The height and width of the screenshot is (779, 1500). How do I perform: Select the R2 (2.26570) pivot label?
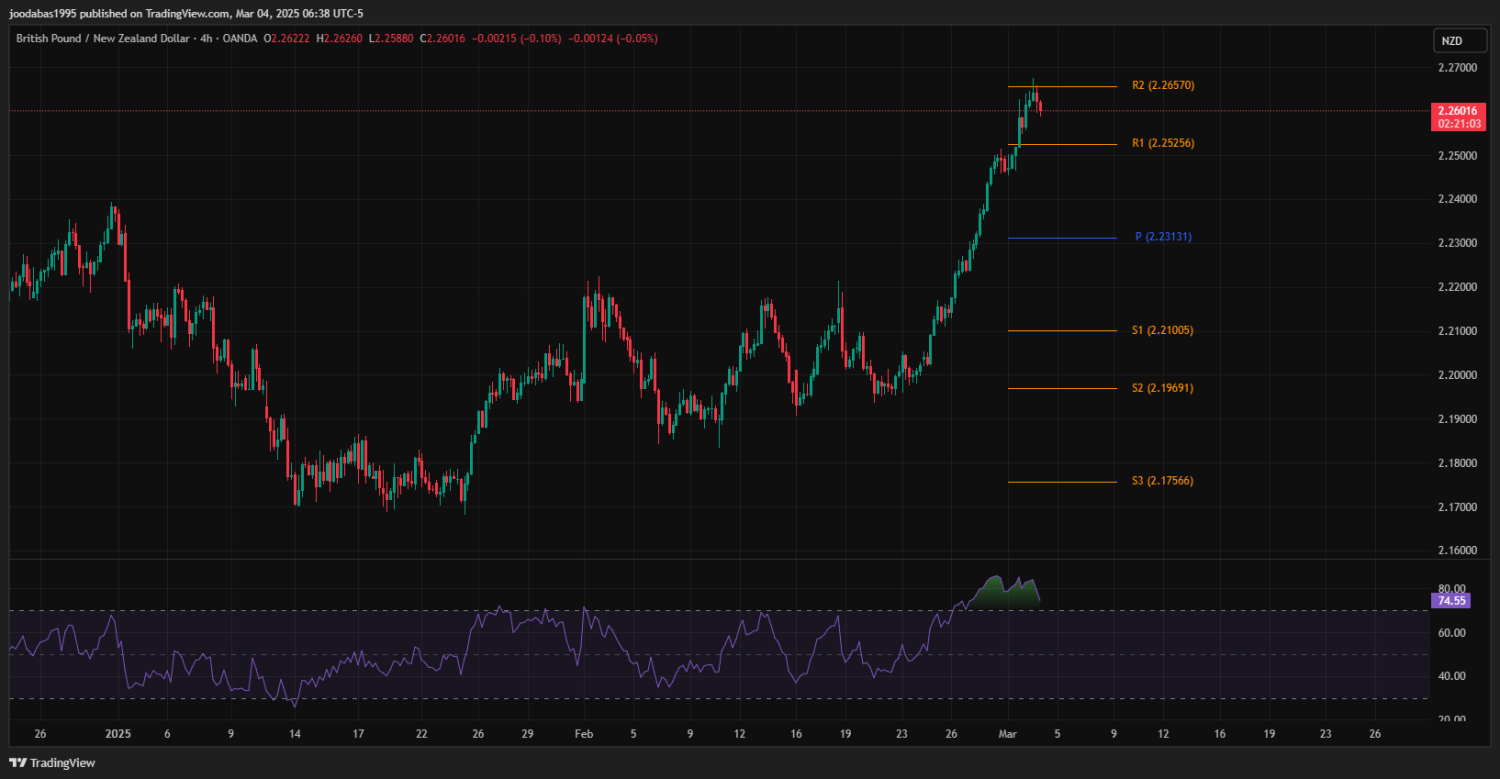pos(1162,86)
